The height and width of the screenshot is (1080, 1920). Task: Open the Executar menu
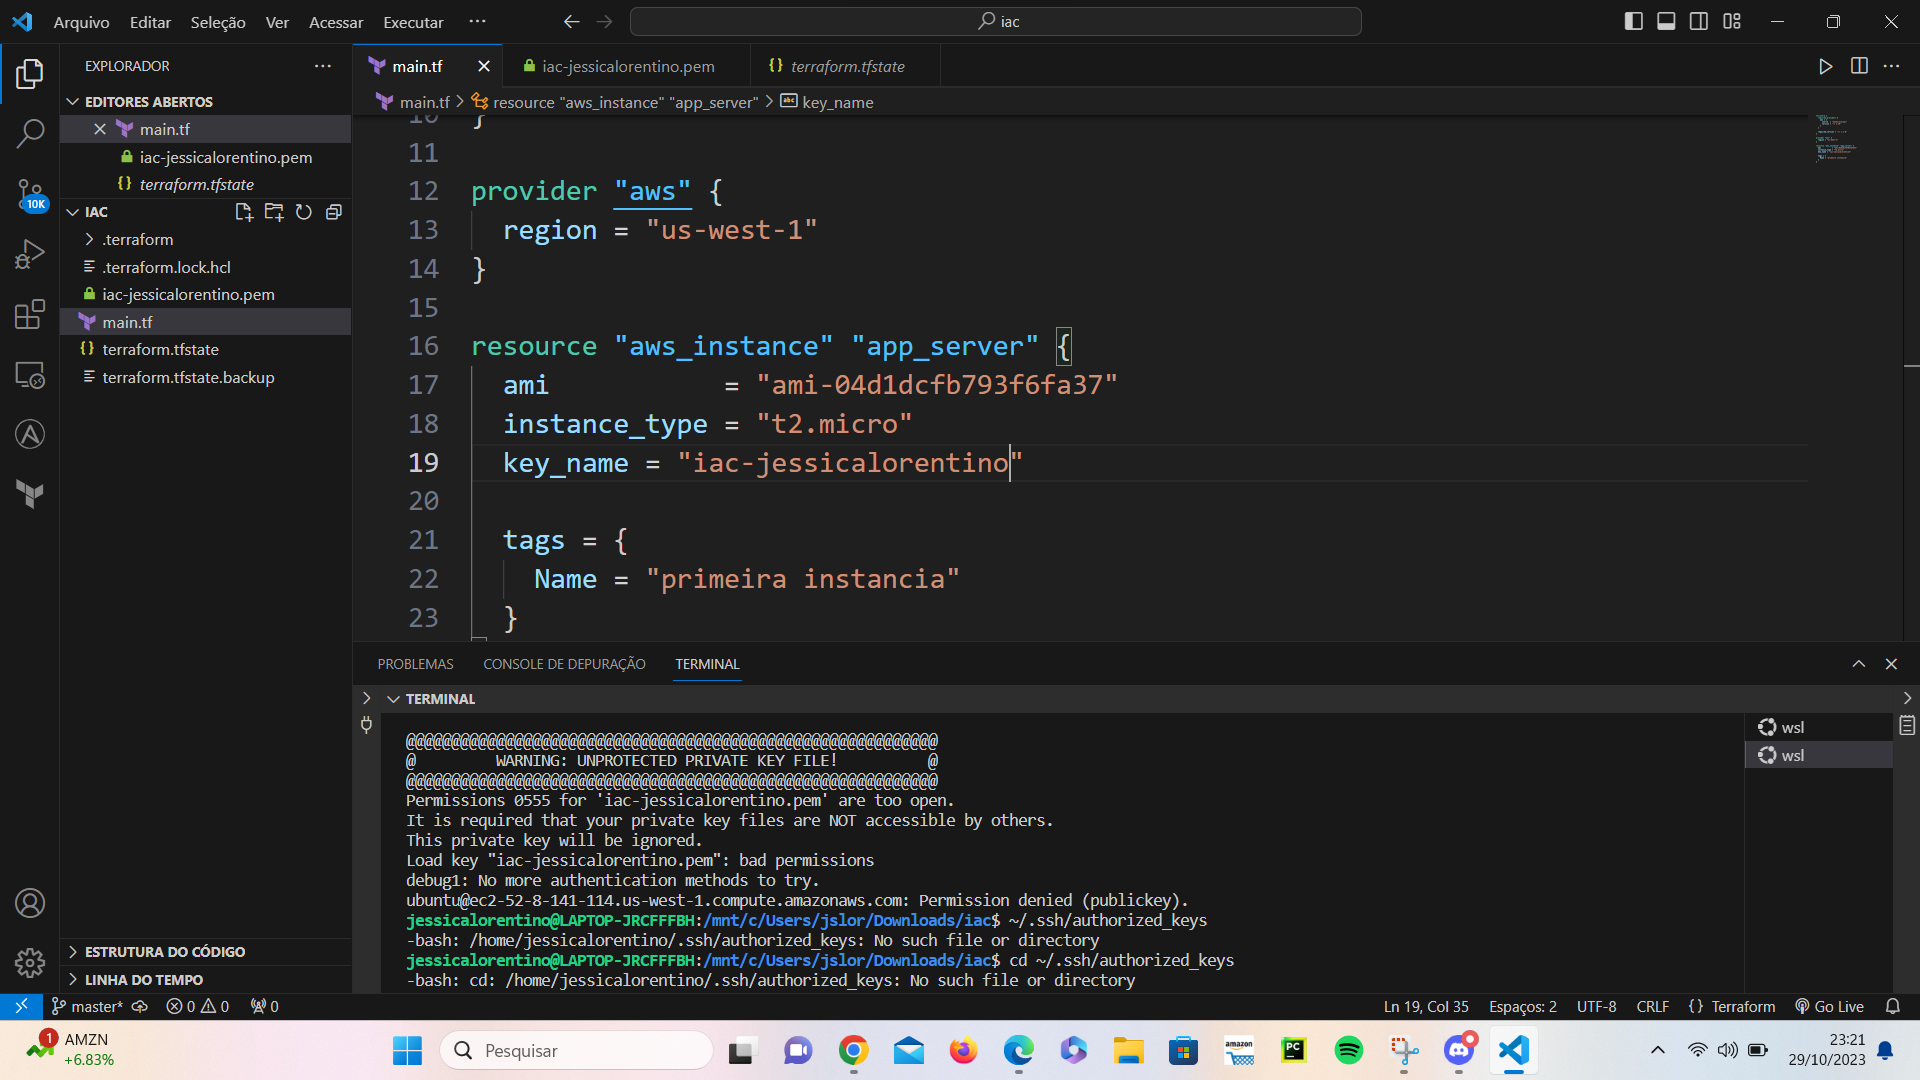click(x=413, y=22)
